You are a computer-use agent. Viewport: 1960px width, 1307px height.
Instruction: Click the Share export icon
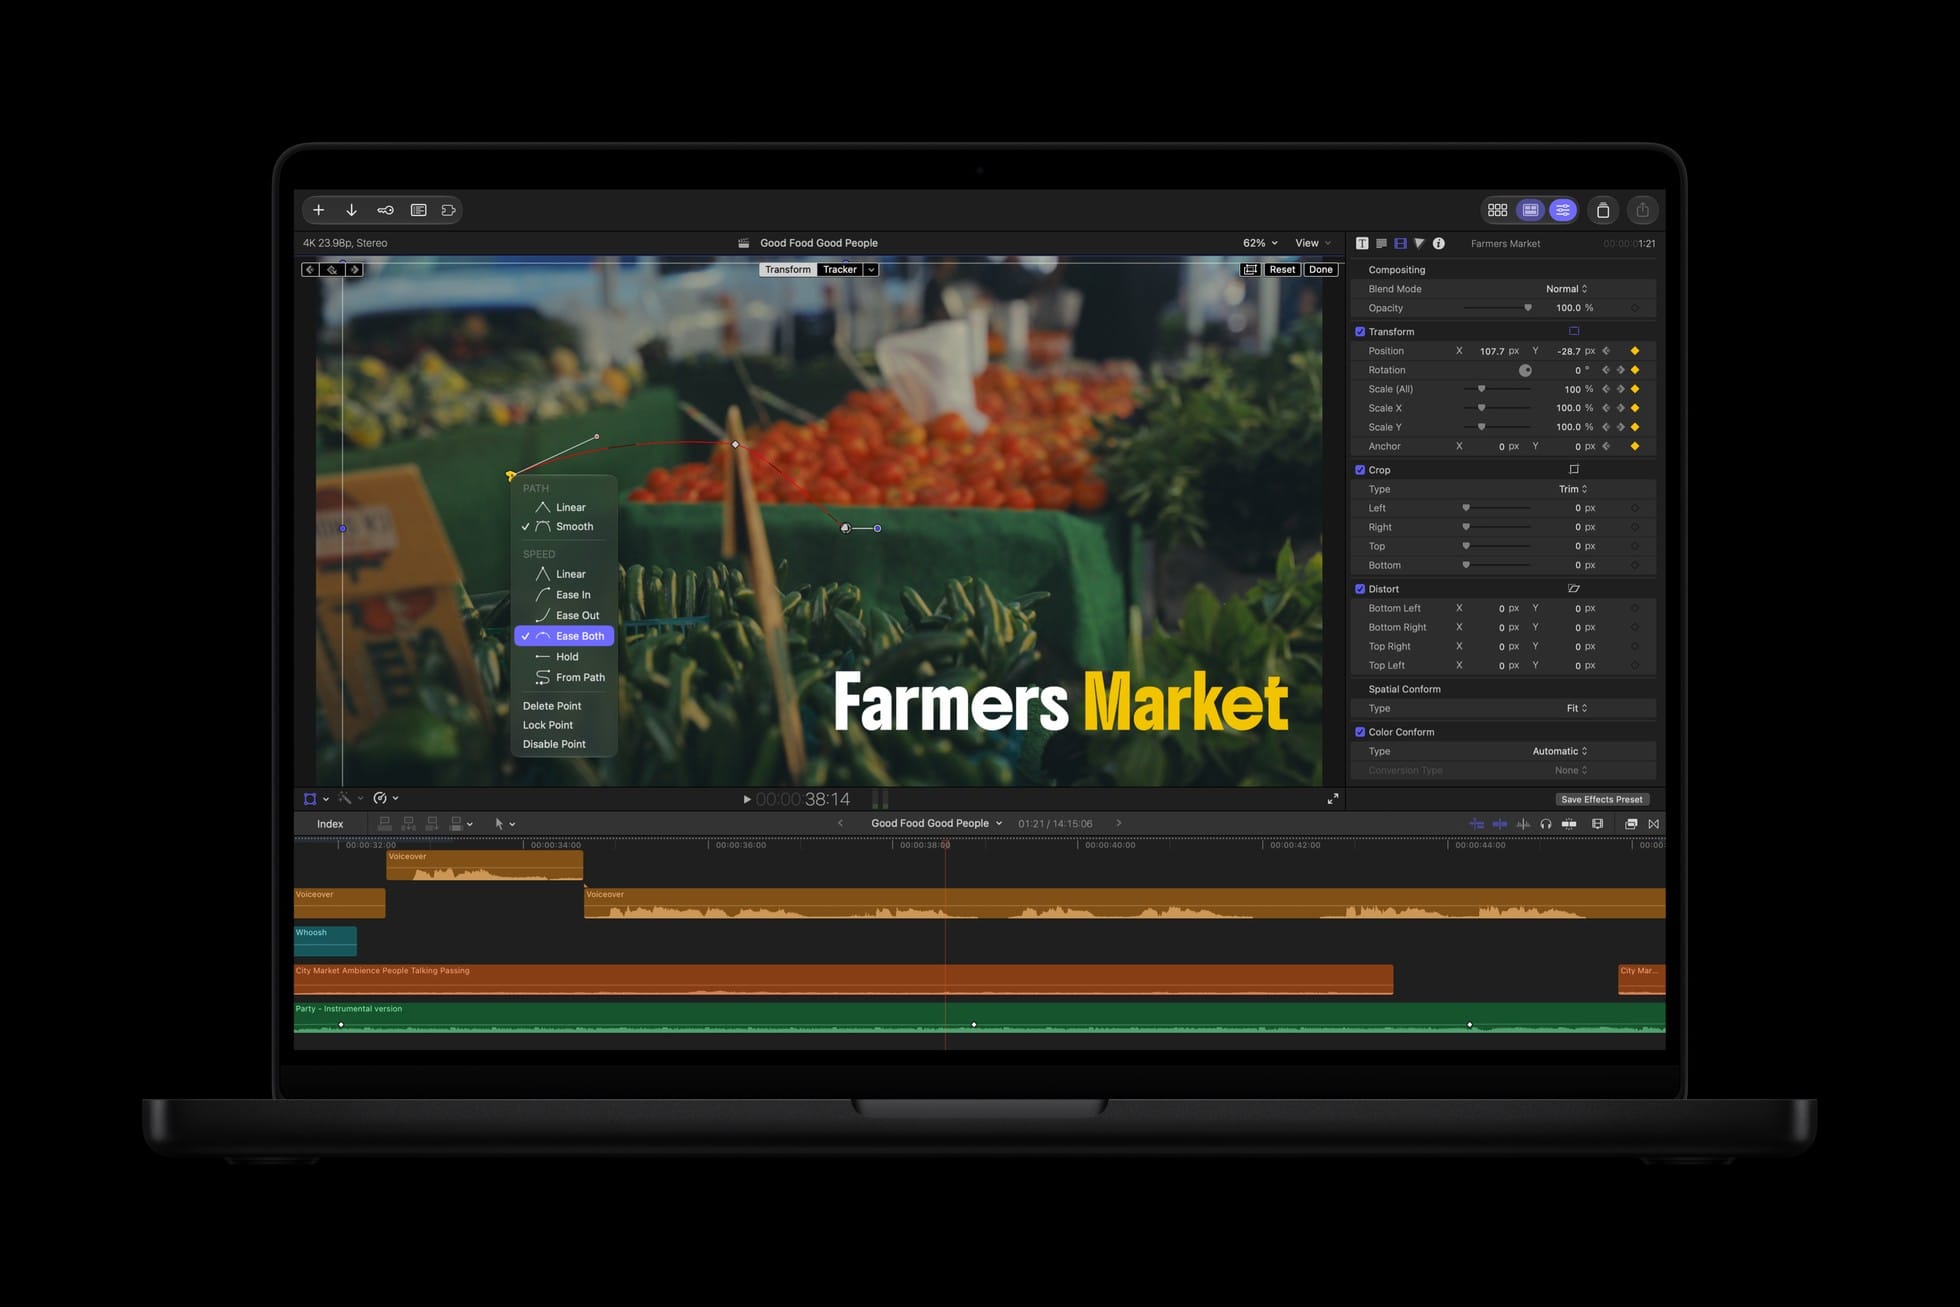coord(1642,210)
